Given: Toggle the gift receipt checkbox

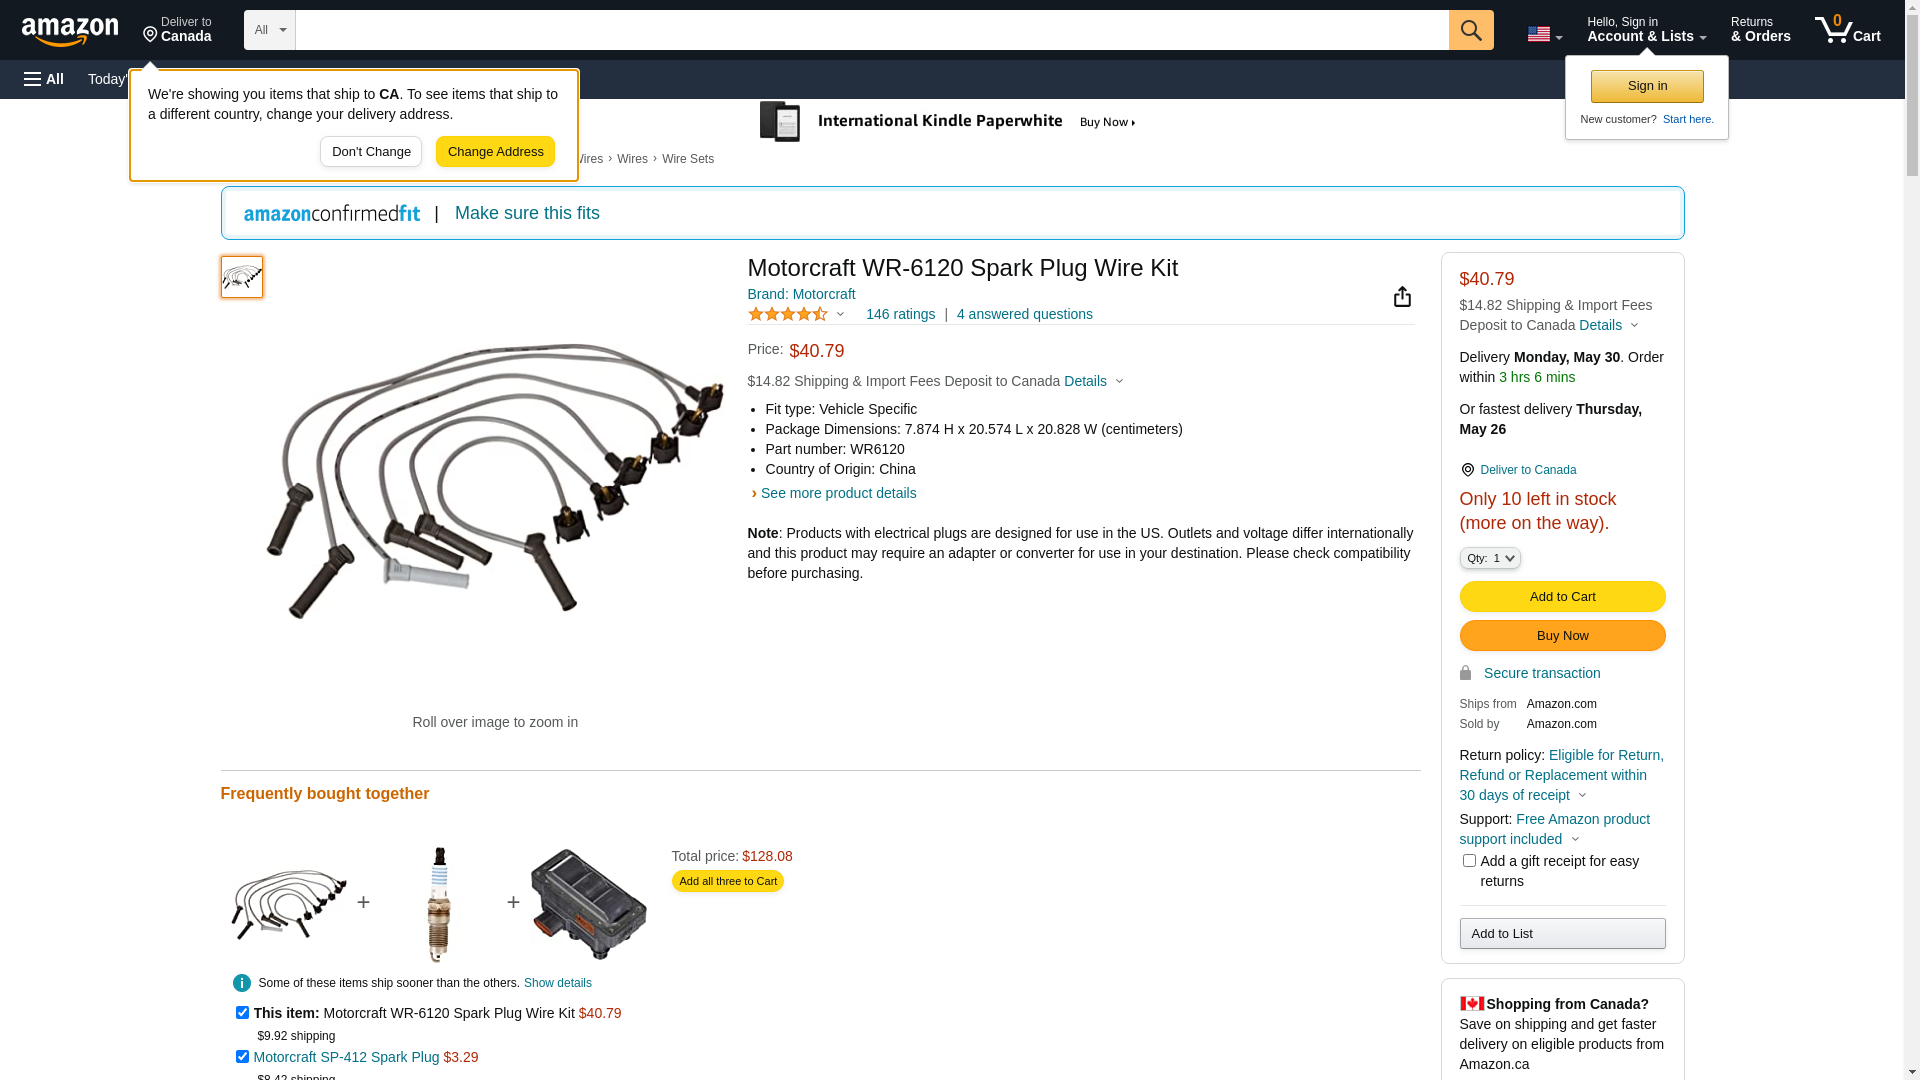Looking at the screenshot, I should point(1469,860).
